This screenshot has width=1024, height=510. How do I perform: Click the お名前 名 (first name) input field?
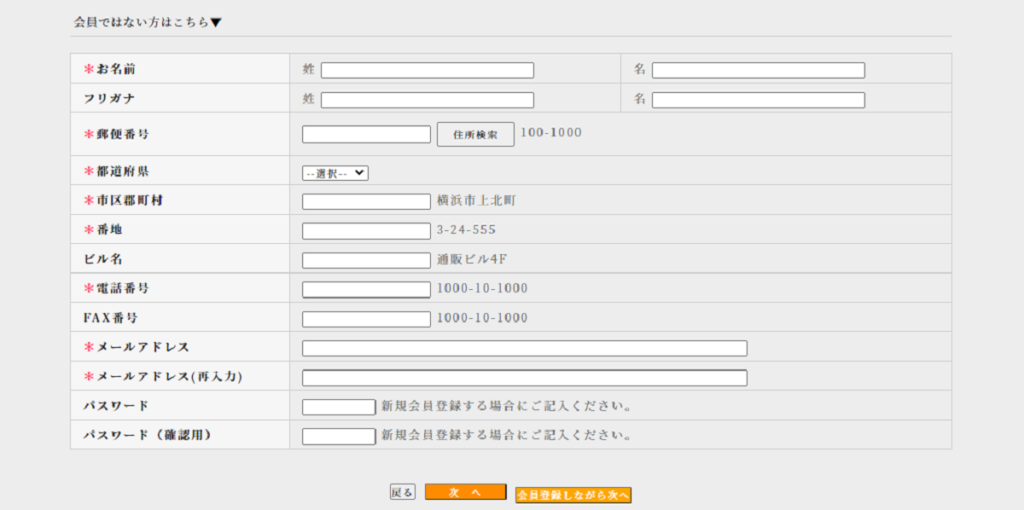(758, 71)
